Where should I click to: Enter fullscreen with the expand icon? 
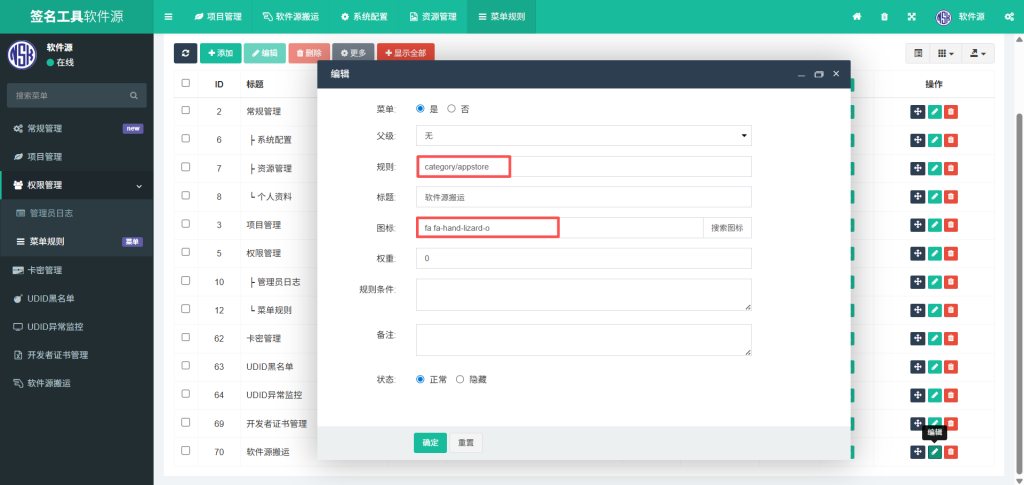pos(911,17)
